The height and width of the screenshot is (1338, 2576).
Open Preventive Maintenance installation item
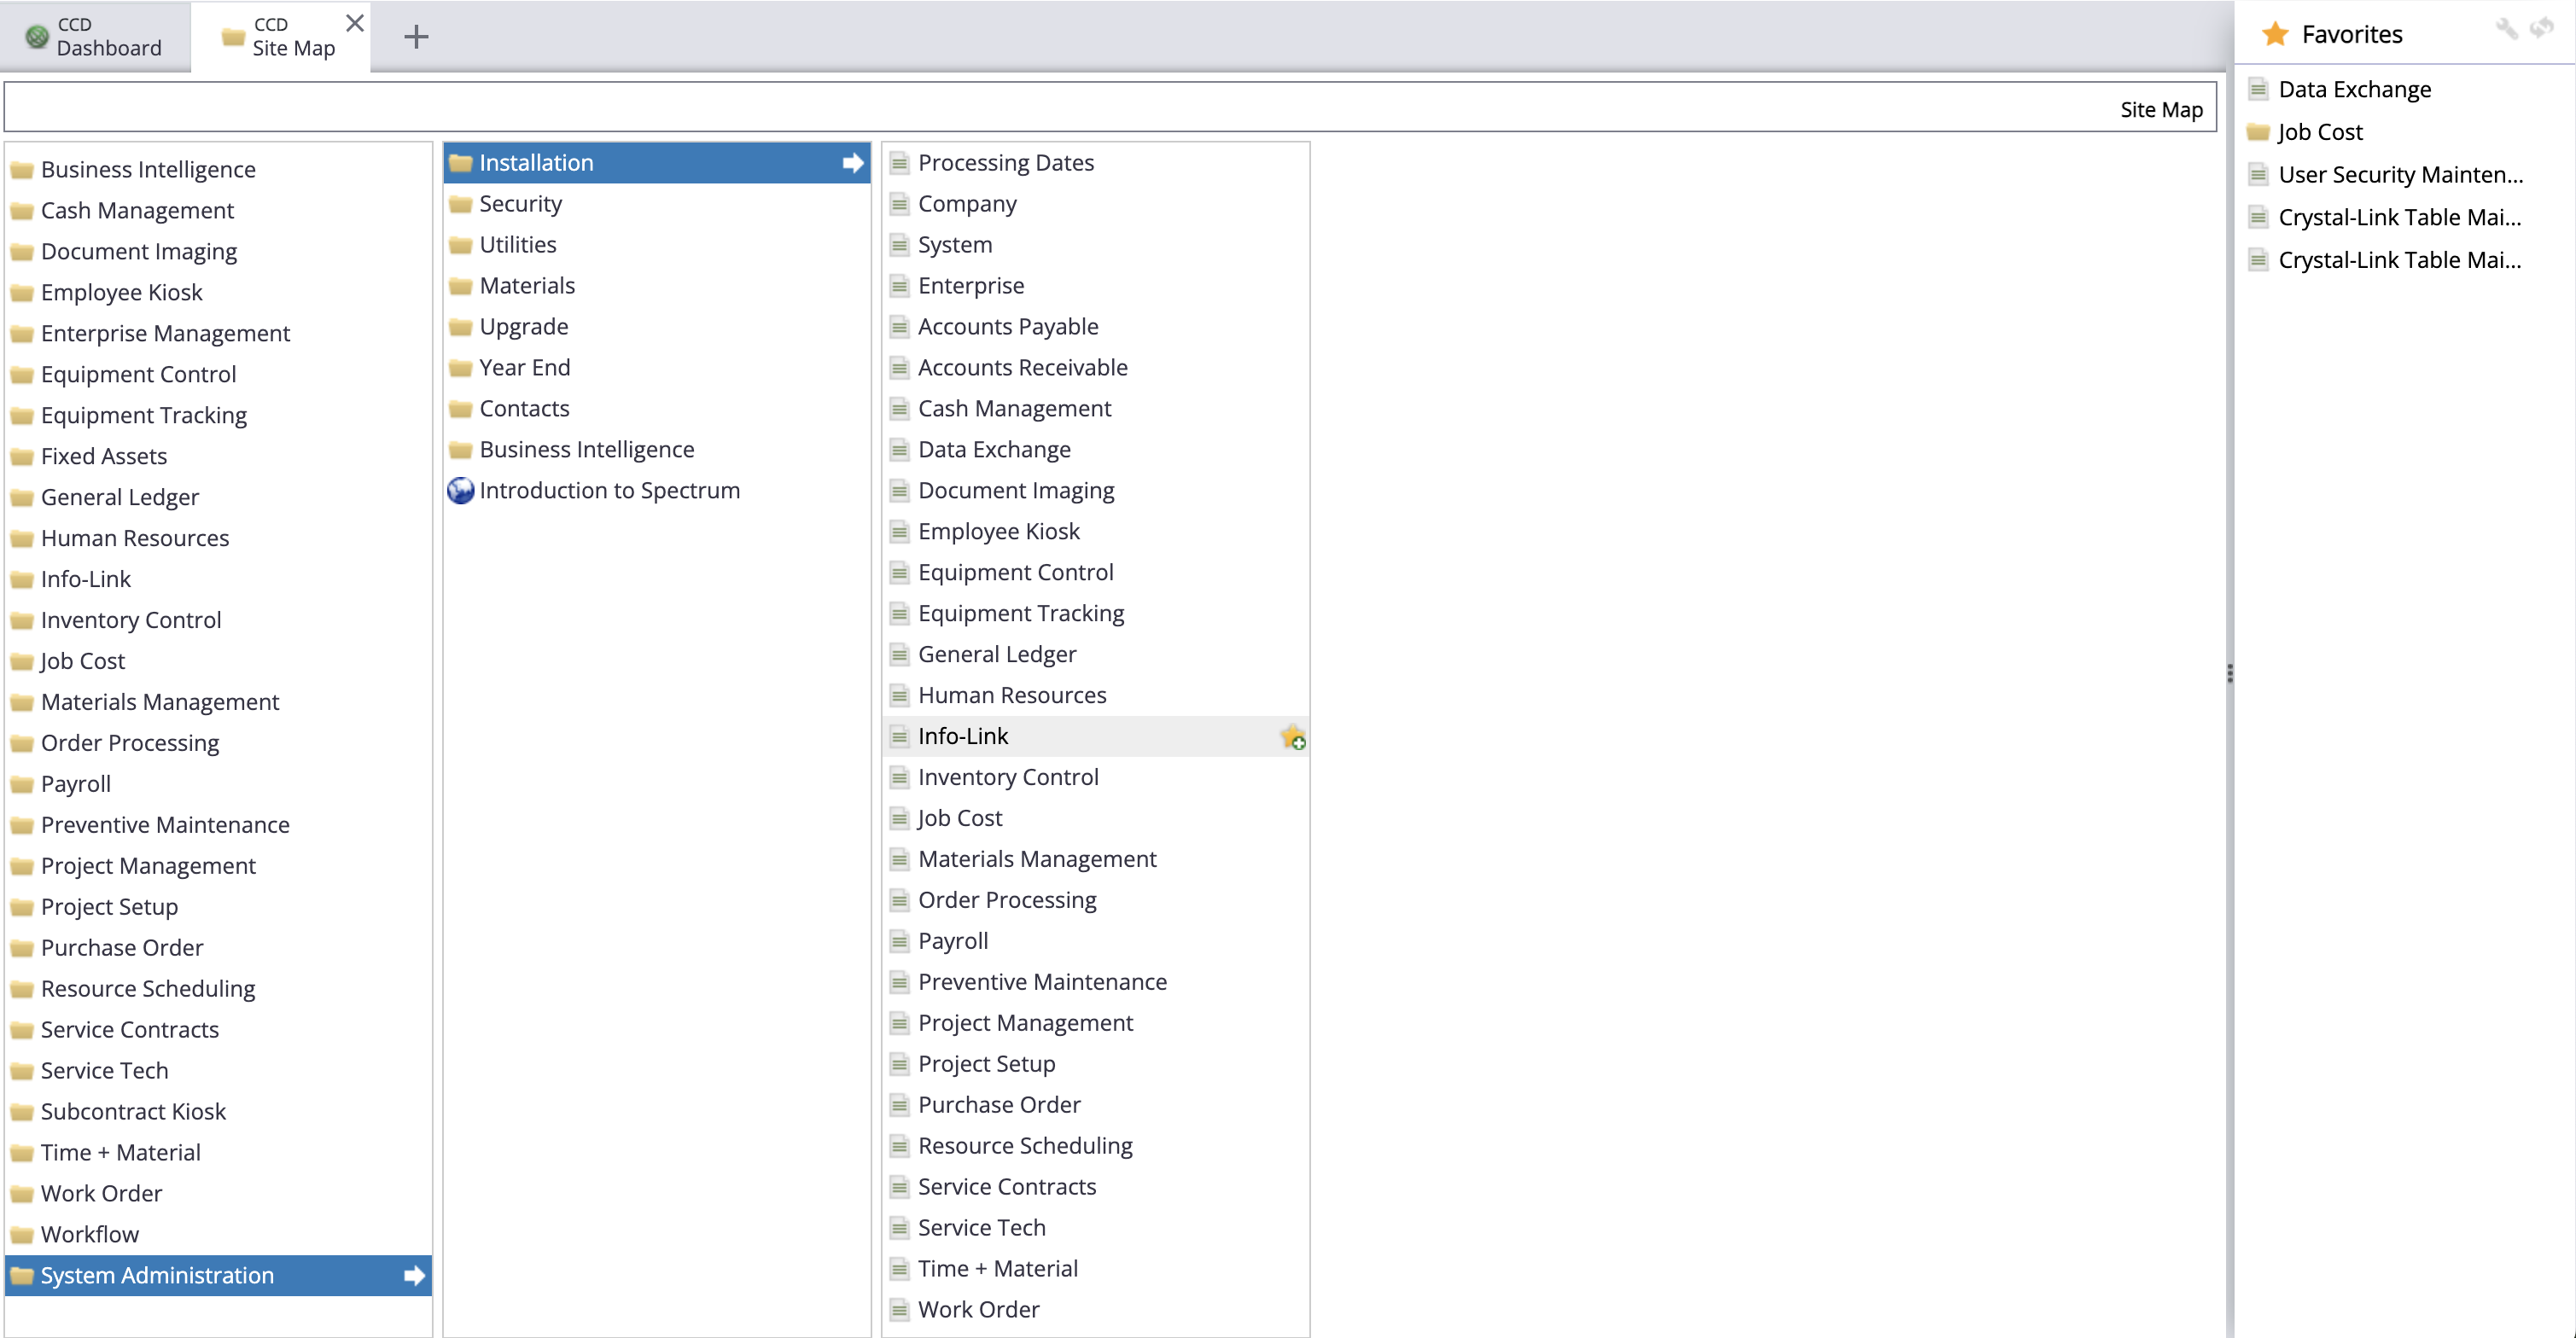pyautogui.click(x=1042, y=983)
